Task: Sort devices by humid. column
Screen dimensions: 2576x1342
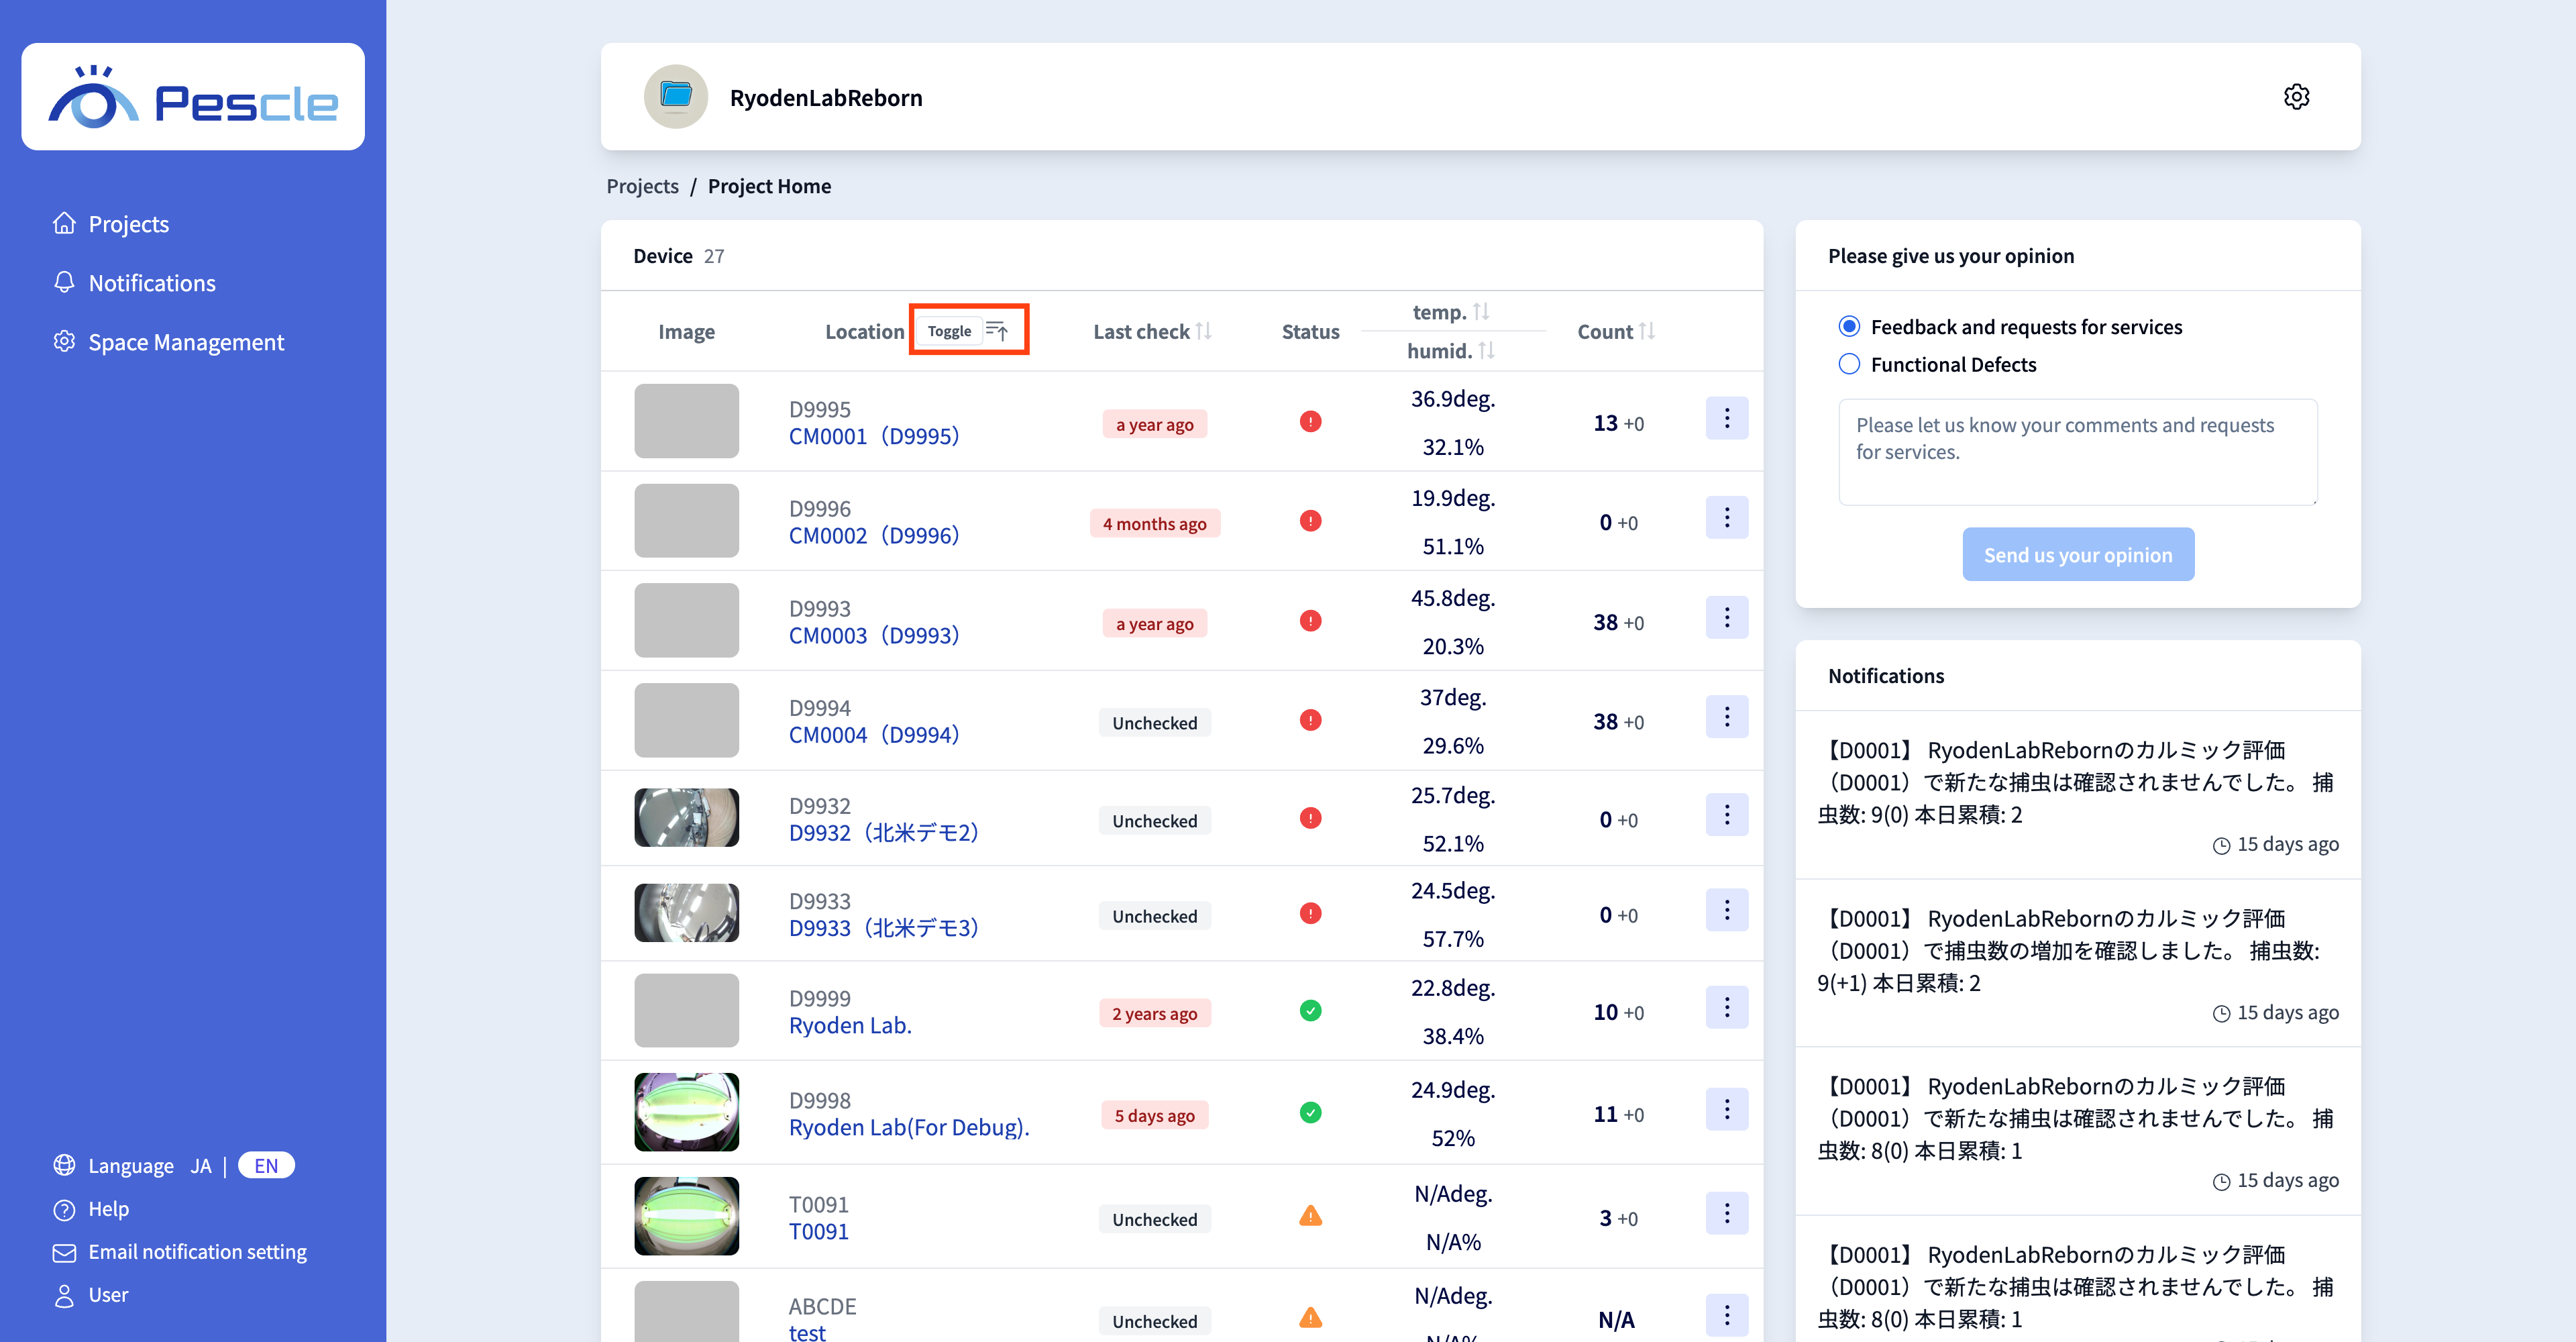Action: click(x=1486, y=350)
